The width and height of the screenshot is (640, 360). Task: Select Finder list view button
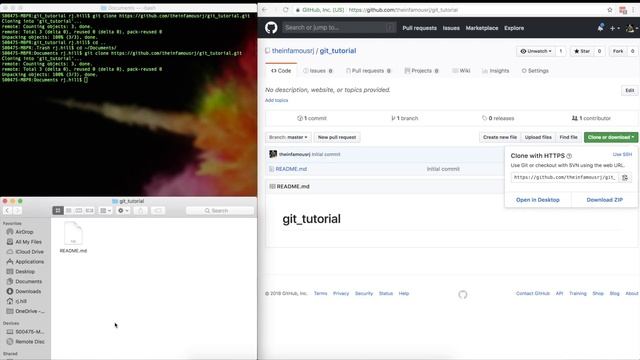[x=69, y=211]
